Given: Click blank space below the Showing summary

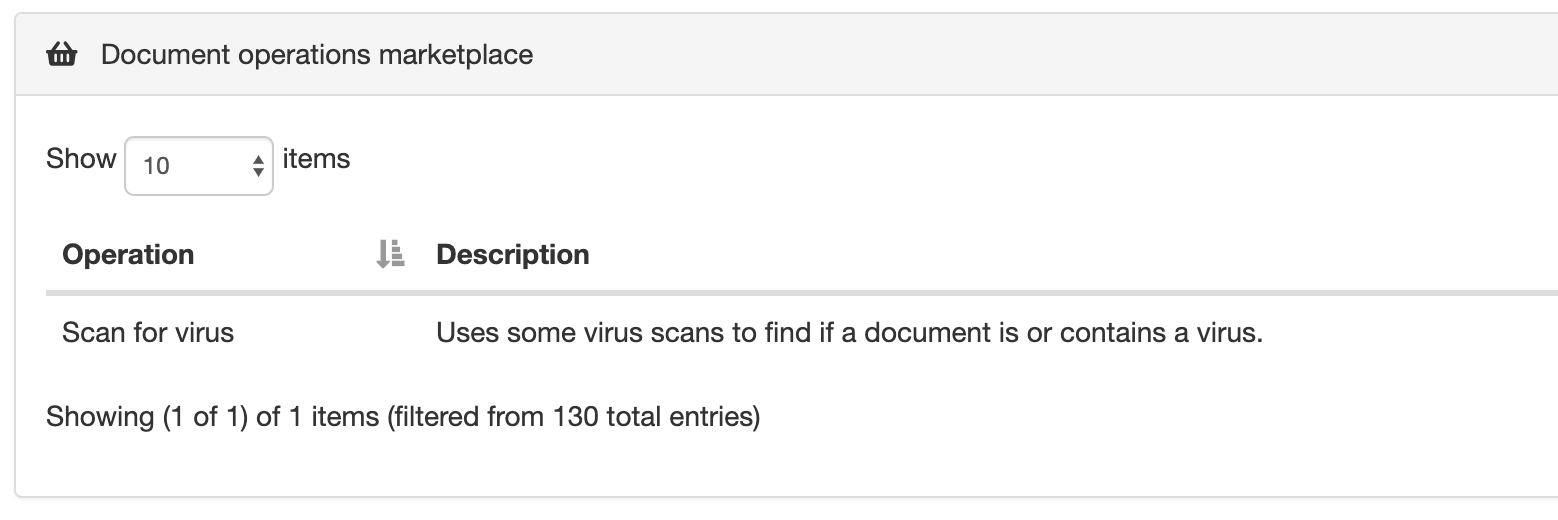Looking at the screenshot, I should pos(400,465).
